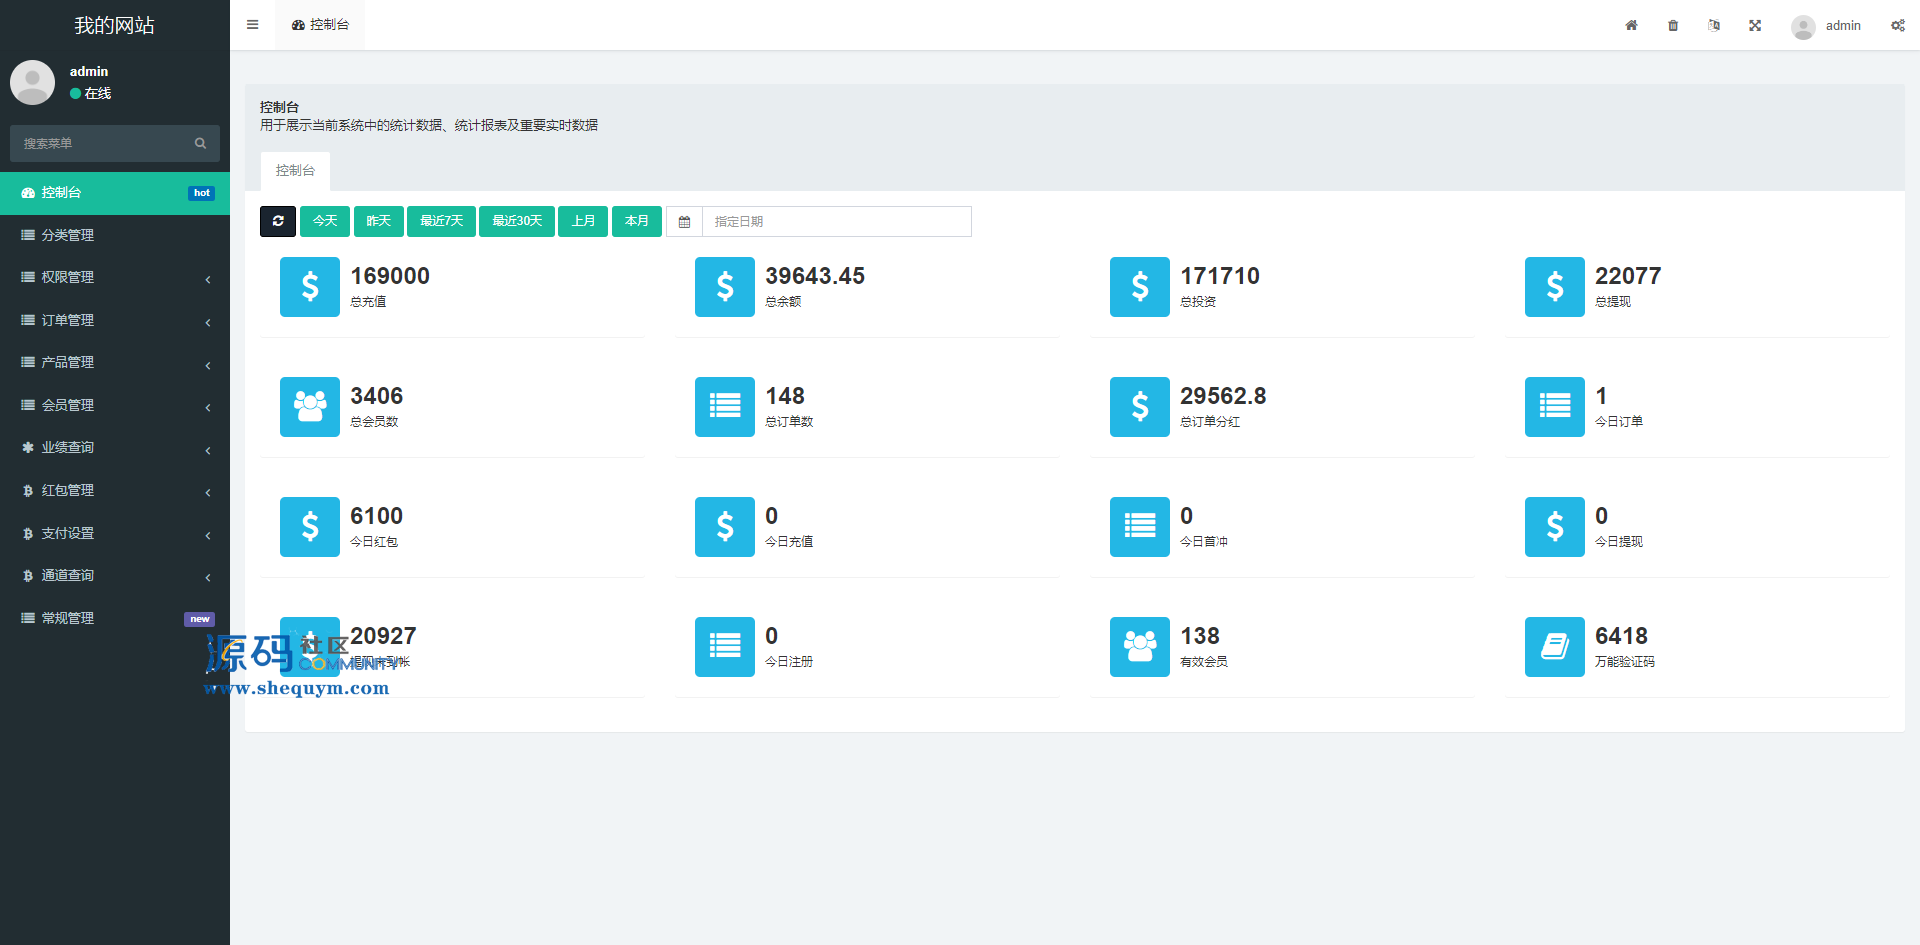Viewport: 1920px width, 945px height.
Task: Expand the 权限管理 sidebar menu
Action: (115, 277)
